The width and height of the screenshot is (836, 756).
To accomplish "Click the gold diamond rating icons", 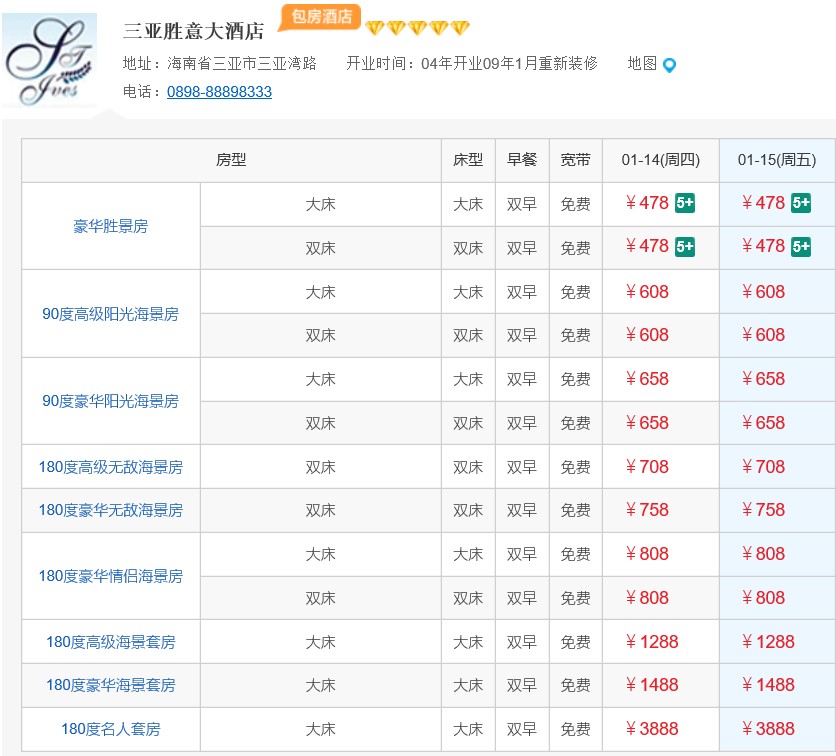I will click(417, 28).
